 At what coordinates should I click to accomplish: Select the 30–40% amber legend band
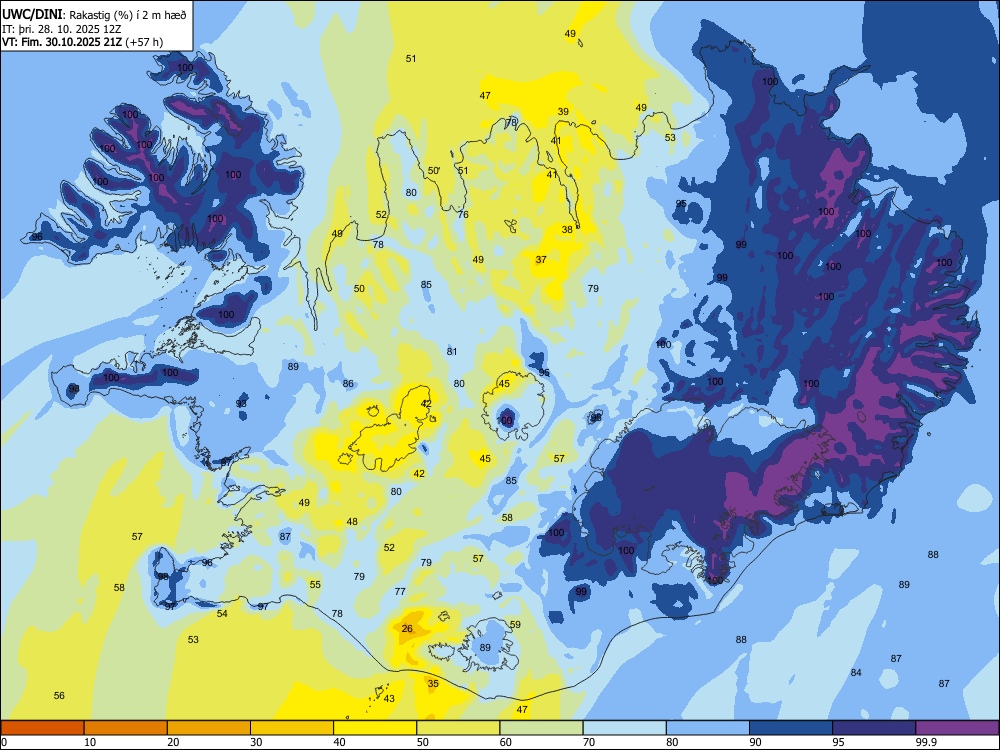point(292,728)
